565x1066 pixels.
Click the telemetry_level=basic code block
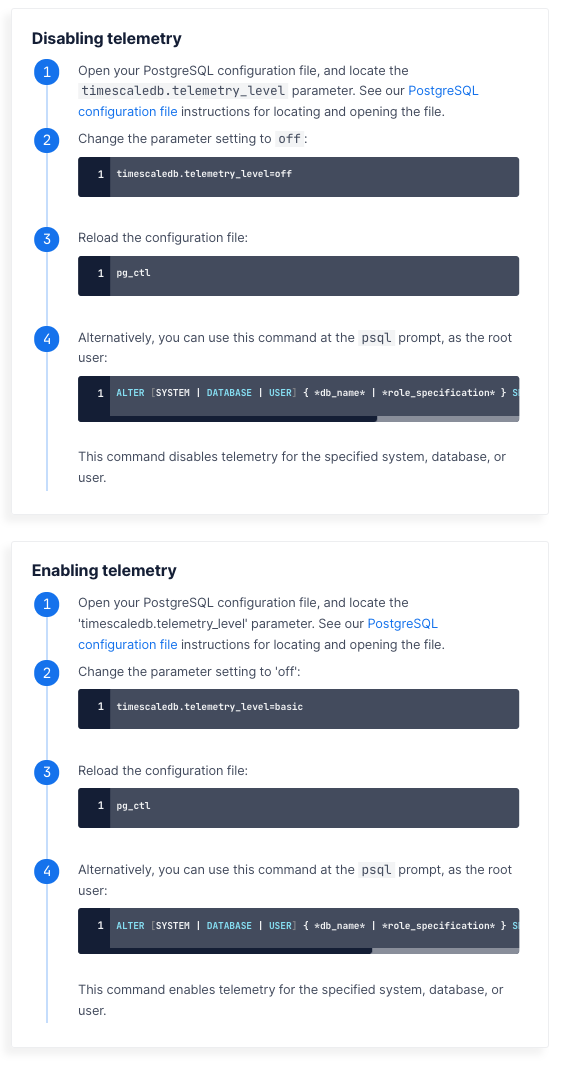(298, 709)
